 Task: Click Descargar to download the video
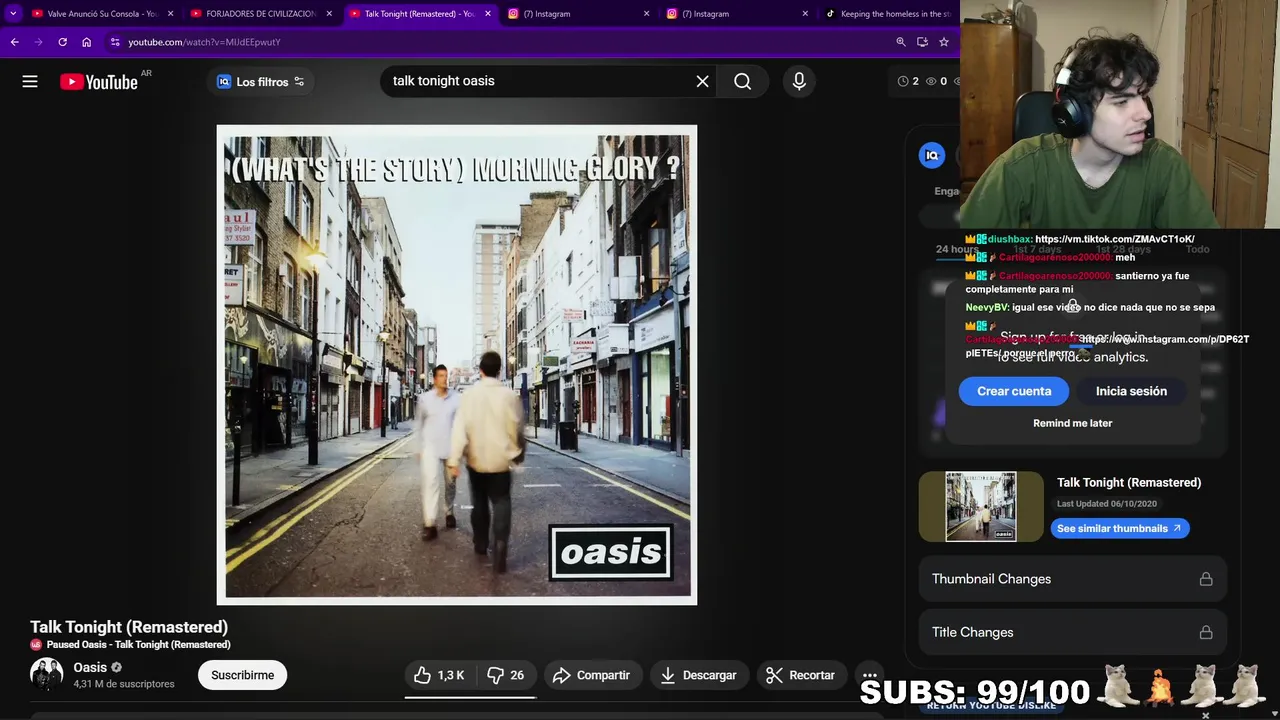click(x=699, y=675)
